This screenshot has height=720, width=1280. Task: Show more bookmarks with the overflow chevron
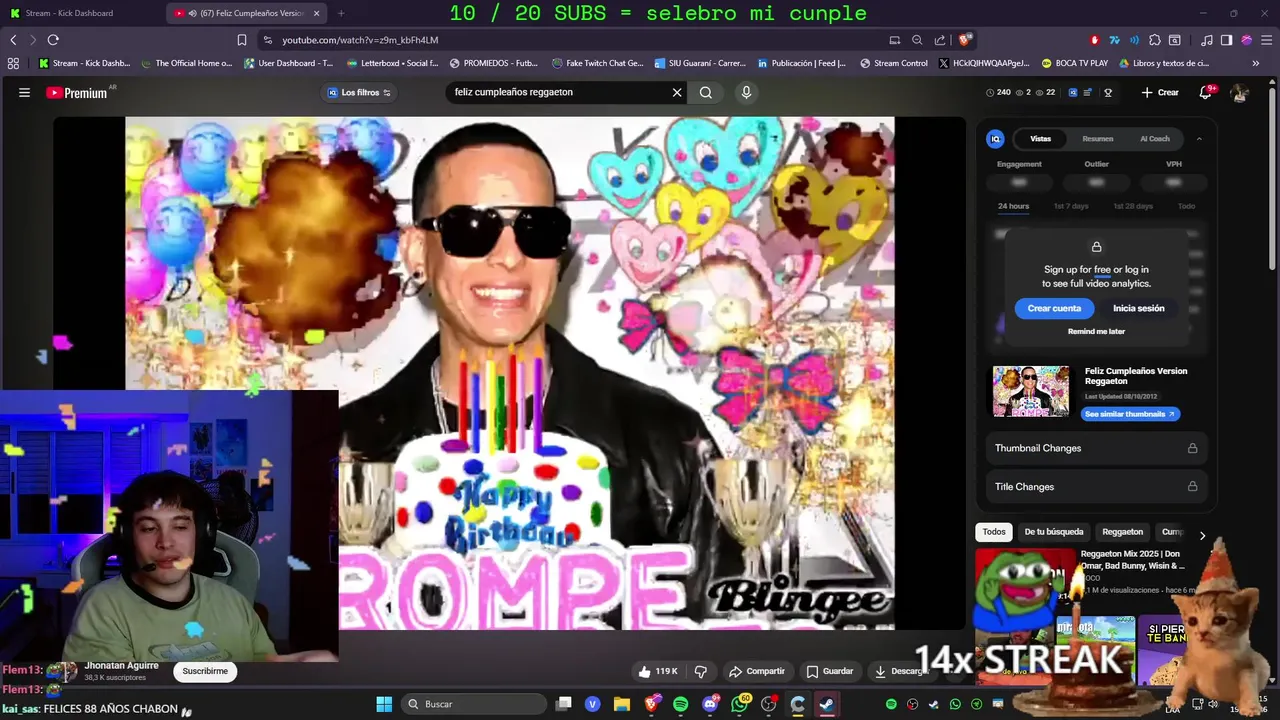1255,63
